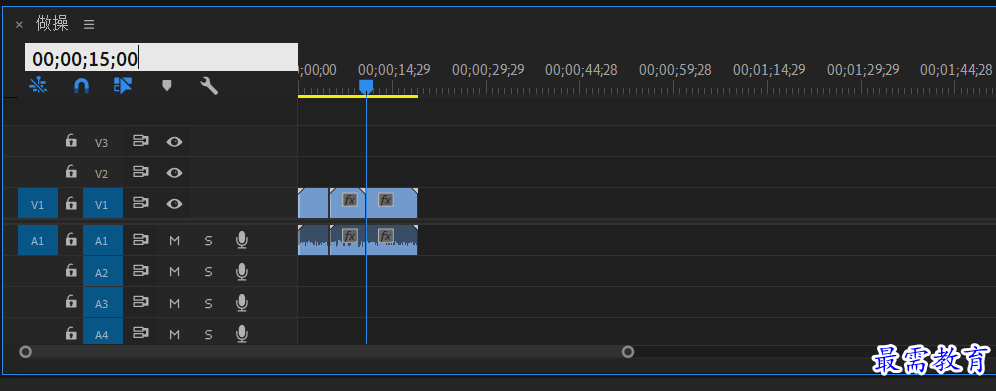
Task: Close the 做操 sequence tab
Action: 19,25
